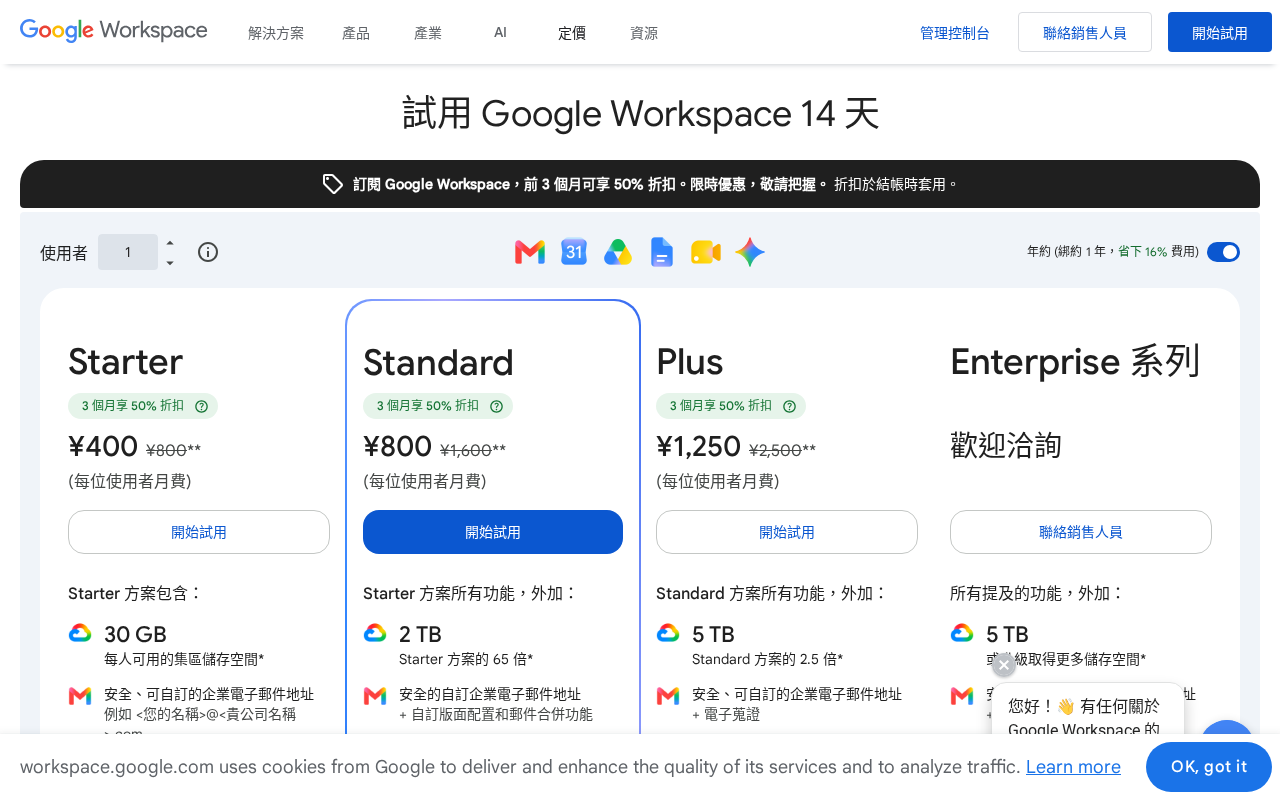The width and height of the screenshot is (1280, 800).
Task: Click the Starter plan heading
Action: (126, 361)
